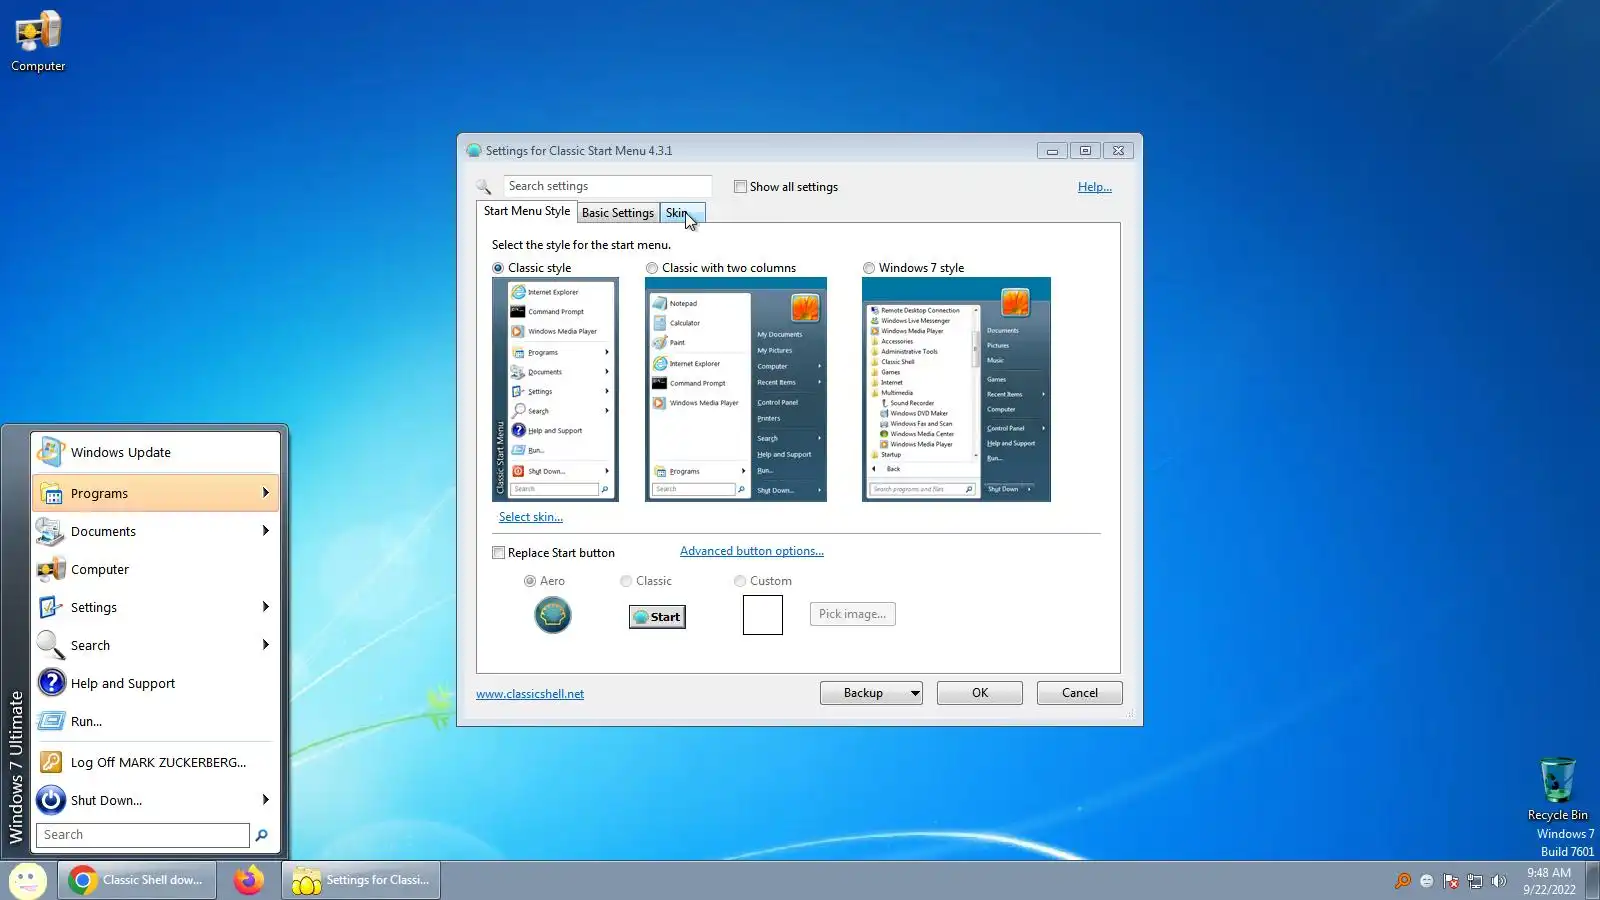Click the Classic style preview thumbnail
Screen dimensions: 1600x900
pos(555,389)
